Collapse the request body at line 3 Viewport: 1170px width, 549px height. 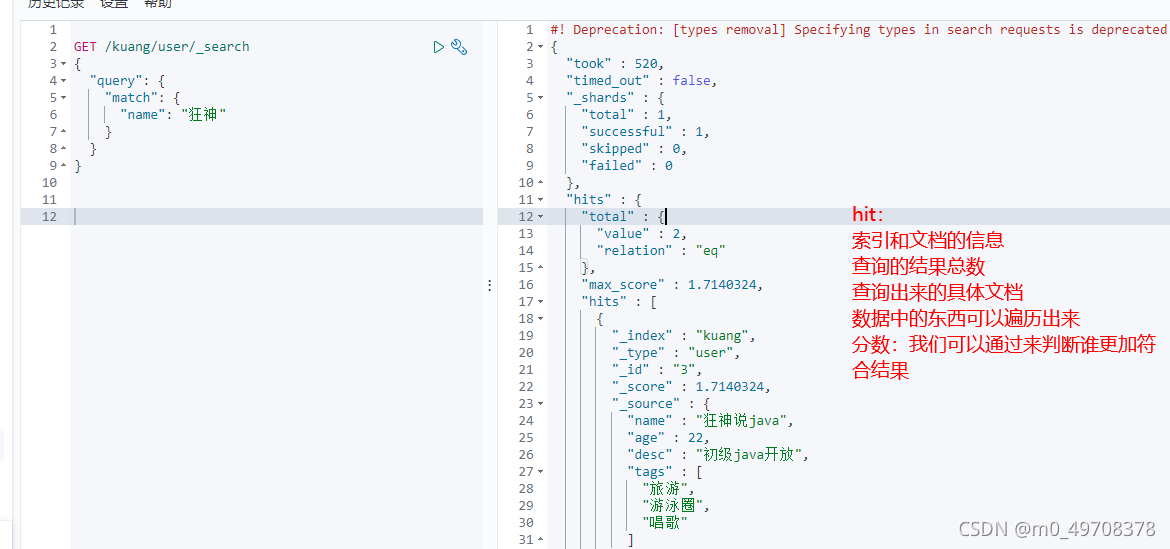(63, 64)
